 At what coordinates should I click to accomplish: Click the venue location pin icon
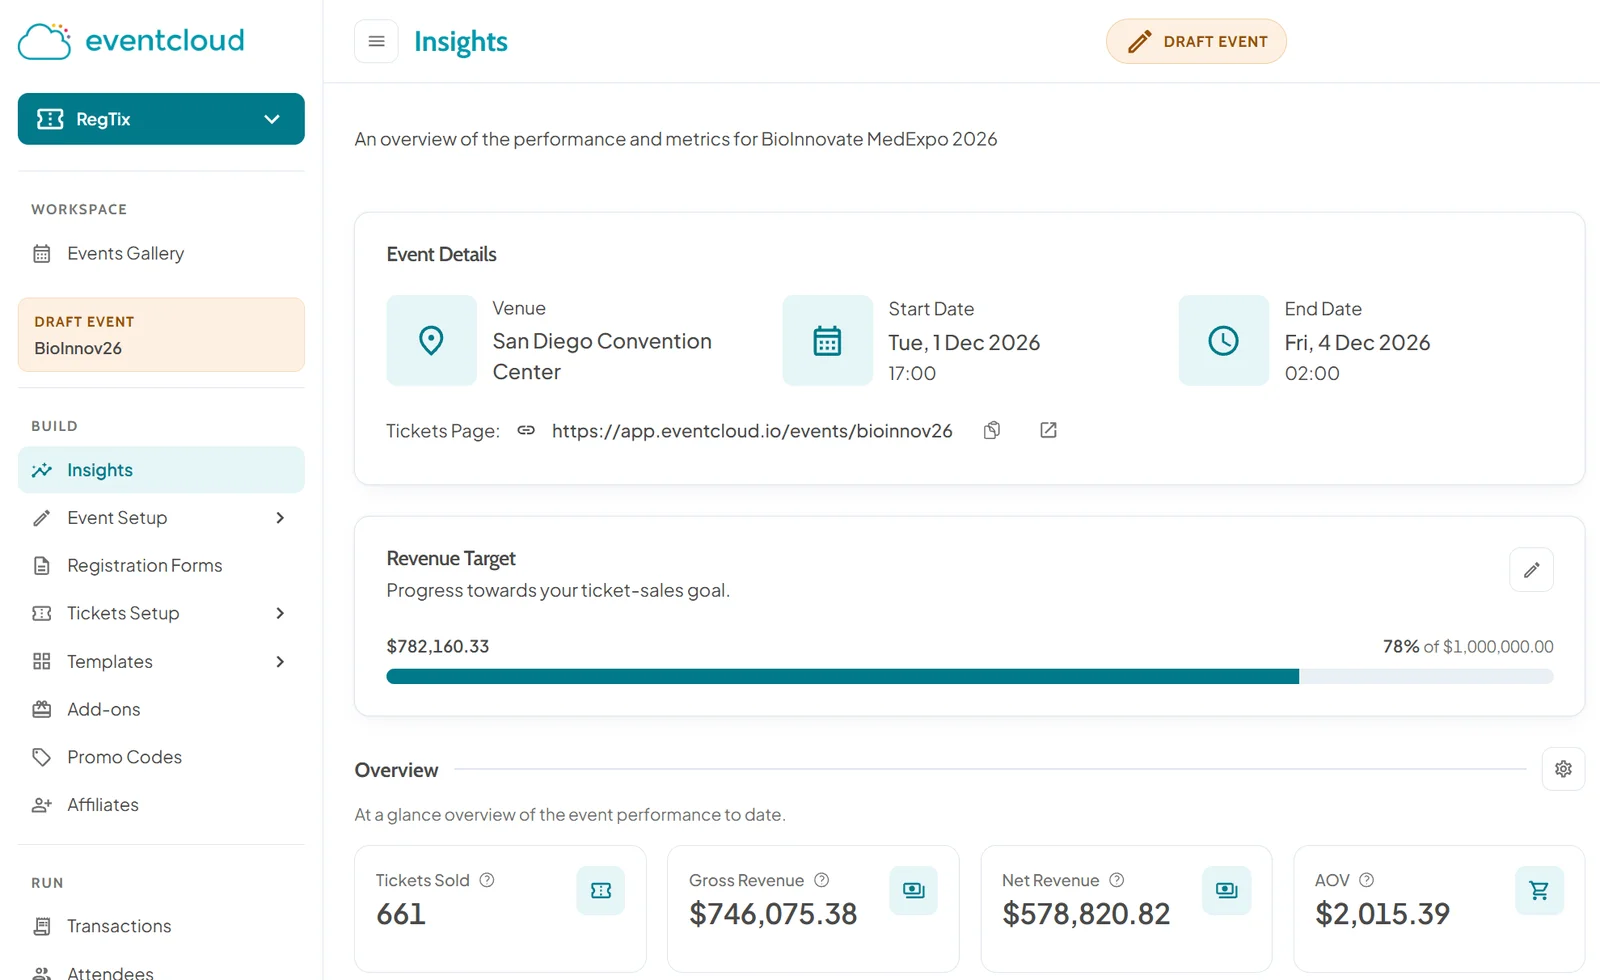point(431,340)
